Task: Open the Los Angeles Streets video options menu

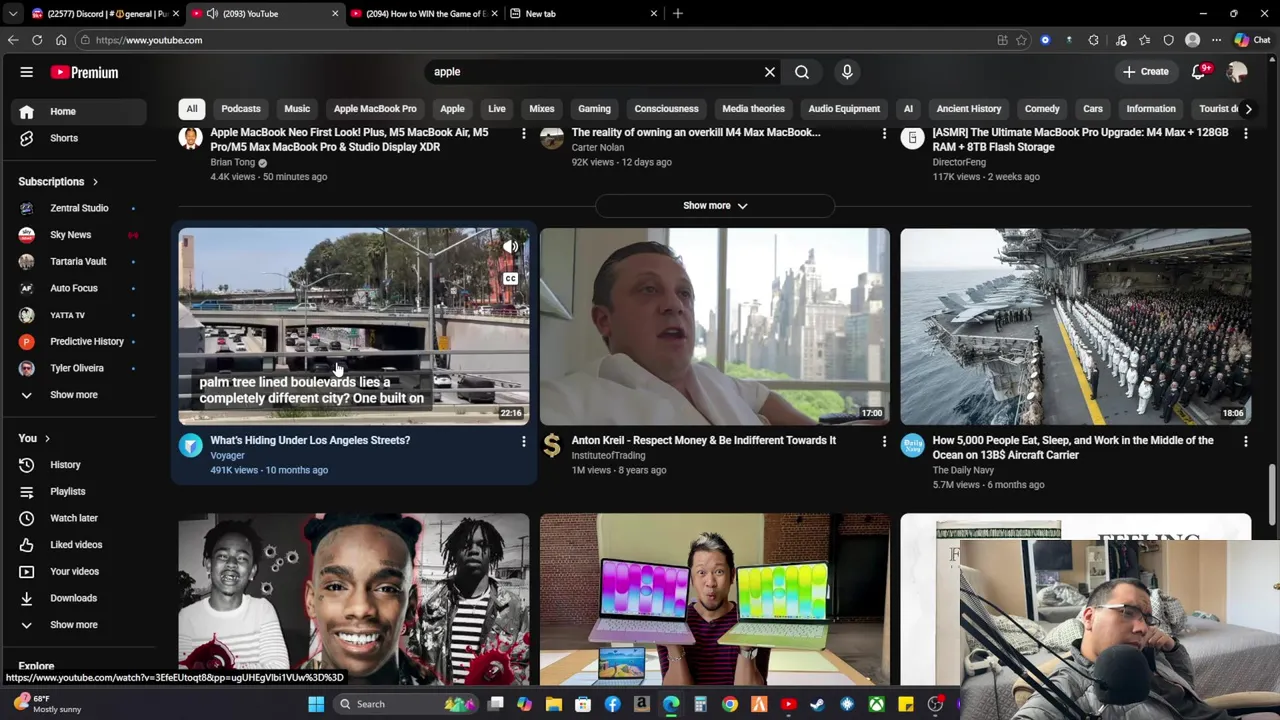Action: pos(523,441)
